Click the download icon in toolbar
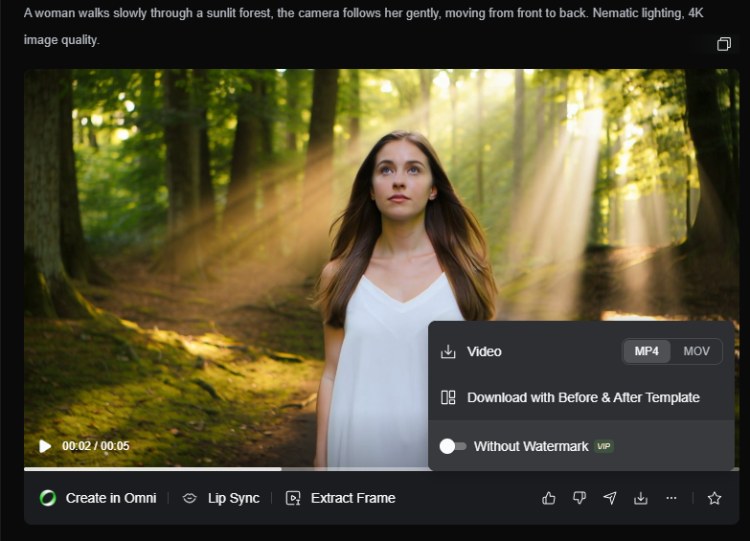The width and height of the screenshot is (750, 541). tap(641, 498)
